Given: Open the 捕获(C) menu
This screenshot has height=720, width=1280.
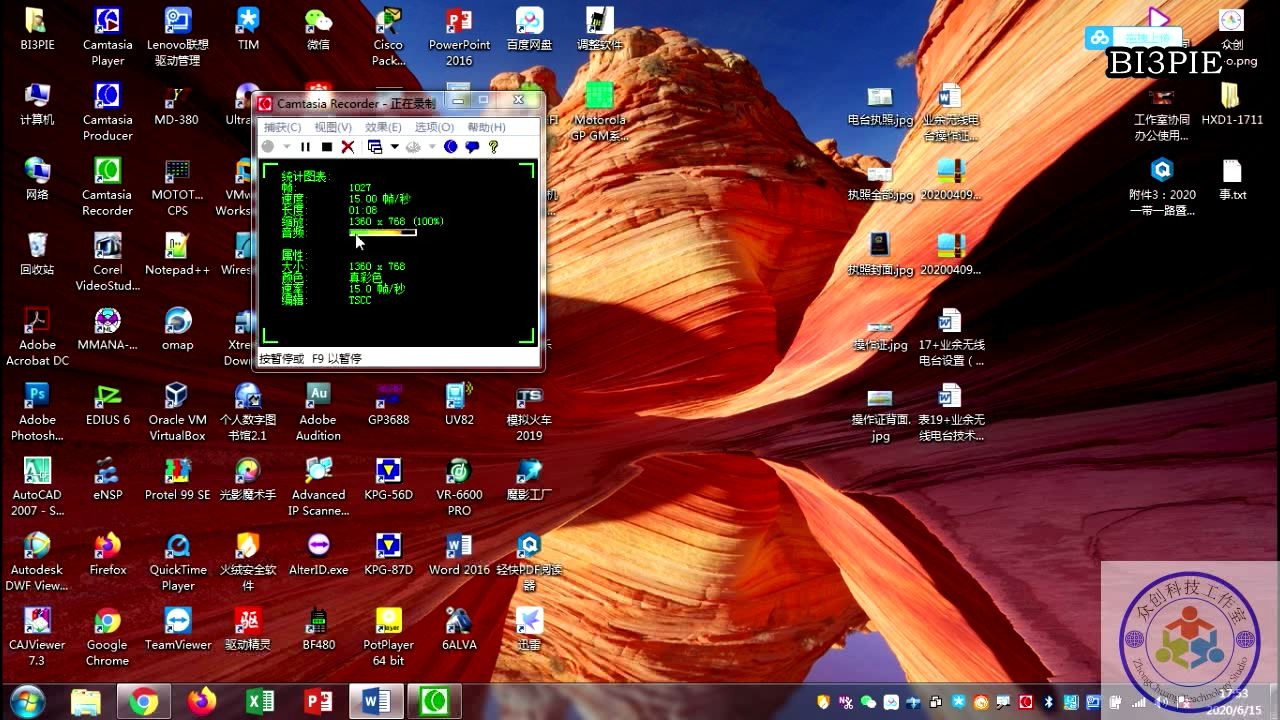Looking at the screenshot, I should [282, 127].
